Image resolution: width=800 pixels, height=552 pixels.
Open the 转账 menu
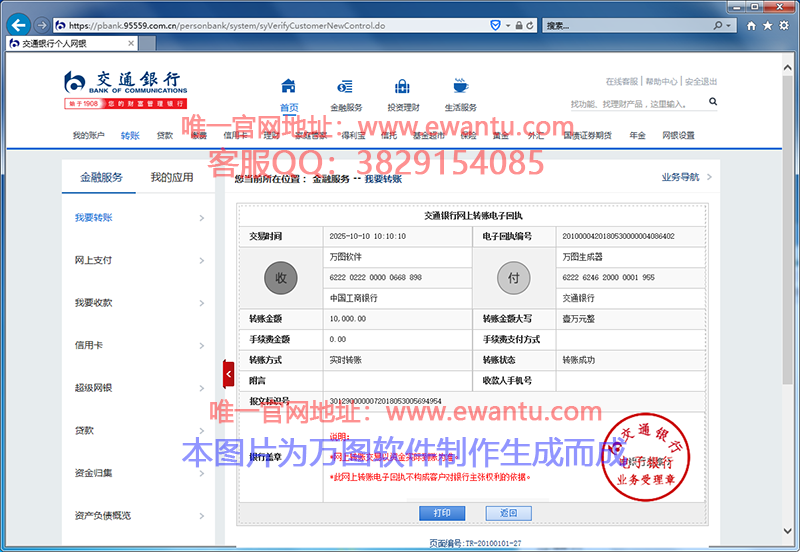[x=130, y=135]
